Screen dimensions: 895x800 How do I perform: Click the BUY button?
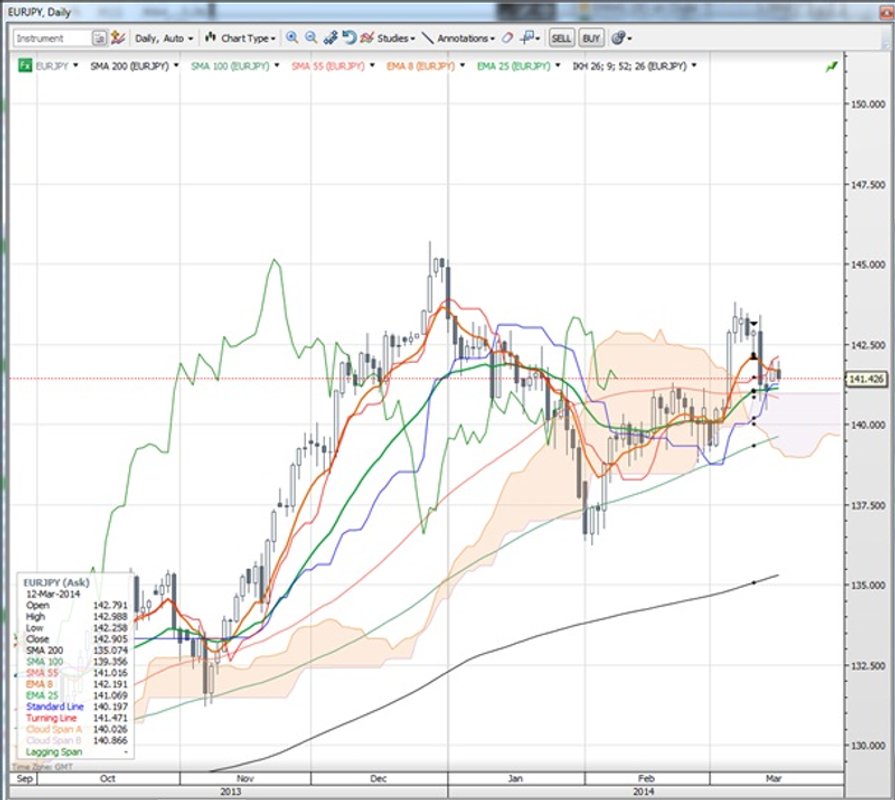pyautogui.click(x=590, y=38)
